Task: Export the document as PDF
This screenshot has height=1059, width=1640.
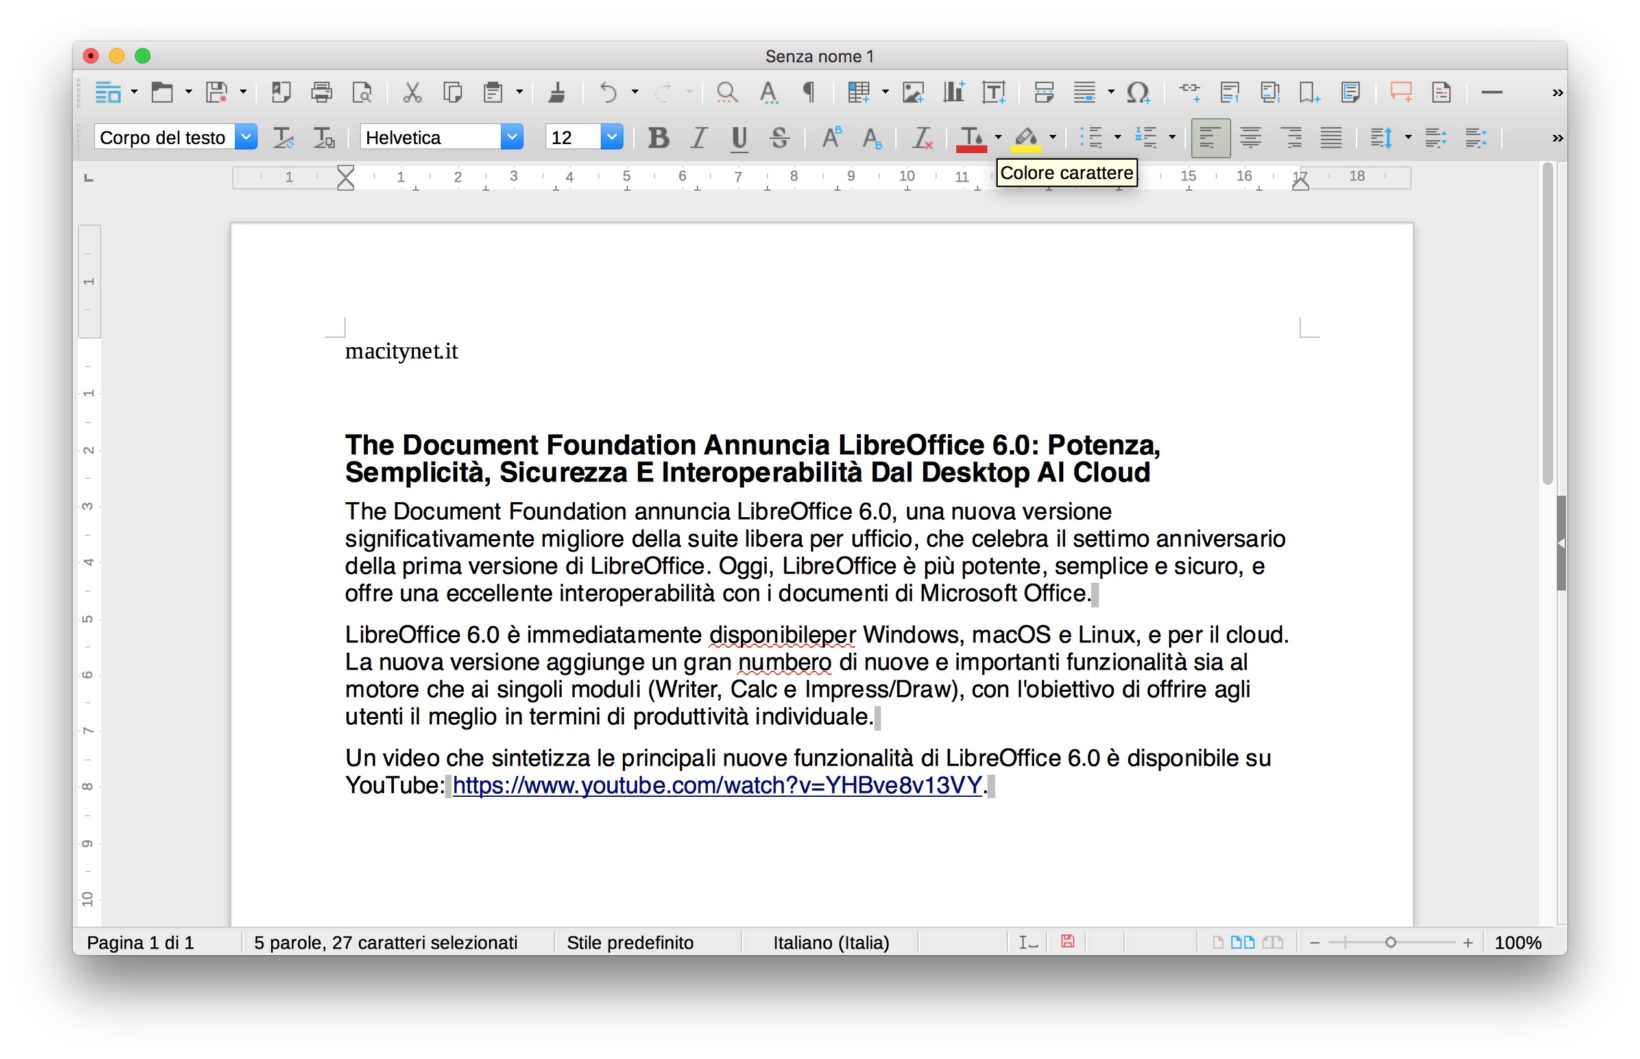Action: [281, 93]
